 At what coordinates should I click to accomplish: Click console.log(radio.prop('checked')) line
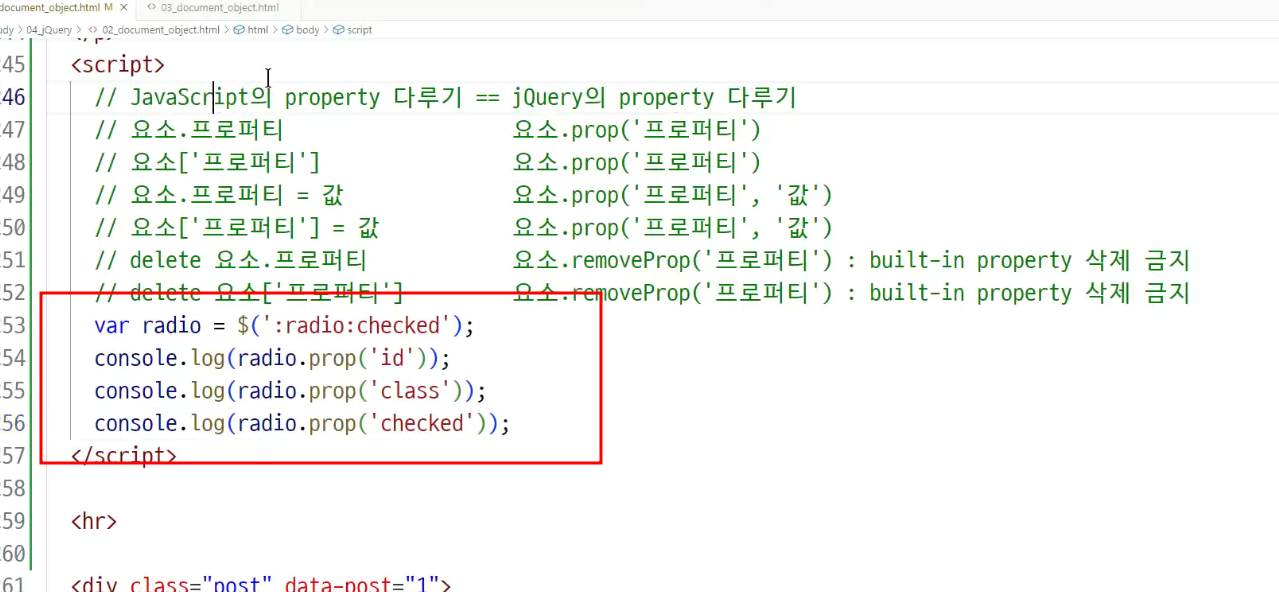pos(302,423)
